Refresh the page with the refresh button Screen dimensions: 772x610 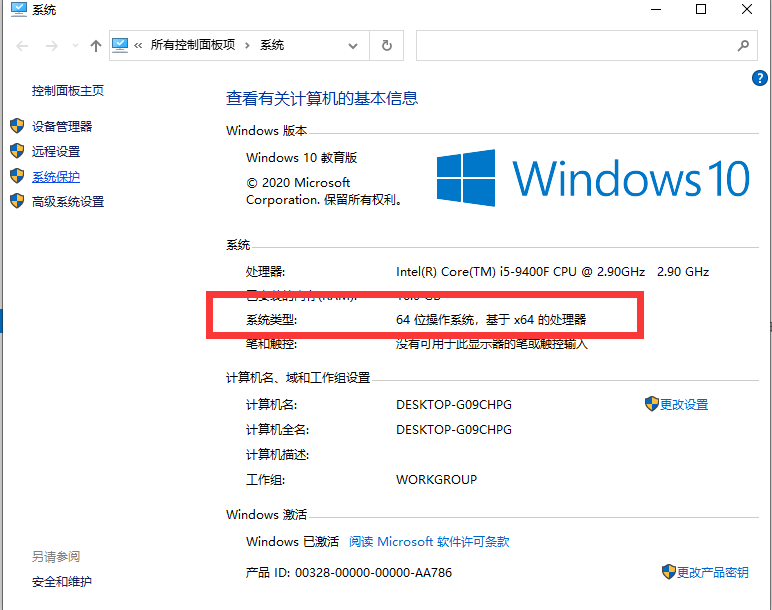[x=387, y=45]
